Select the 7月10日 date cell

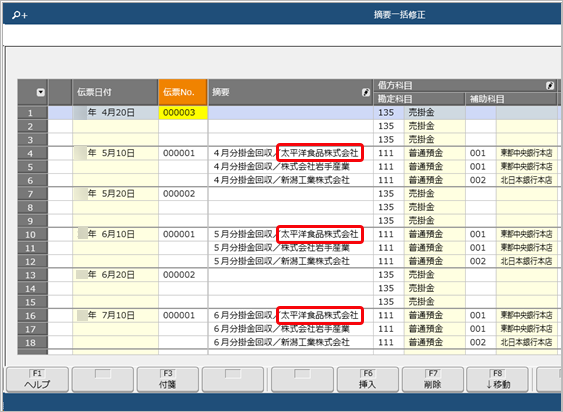click(115, 315)
